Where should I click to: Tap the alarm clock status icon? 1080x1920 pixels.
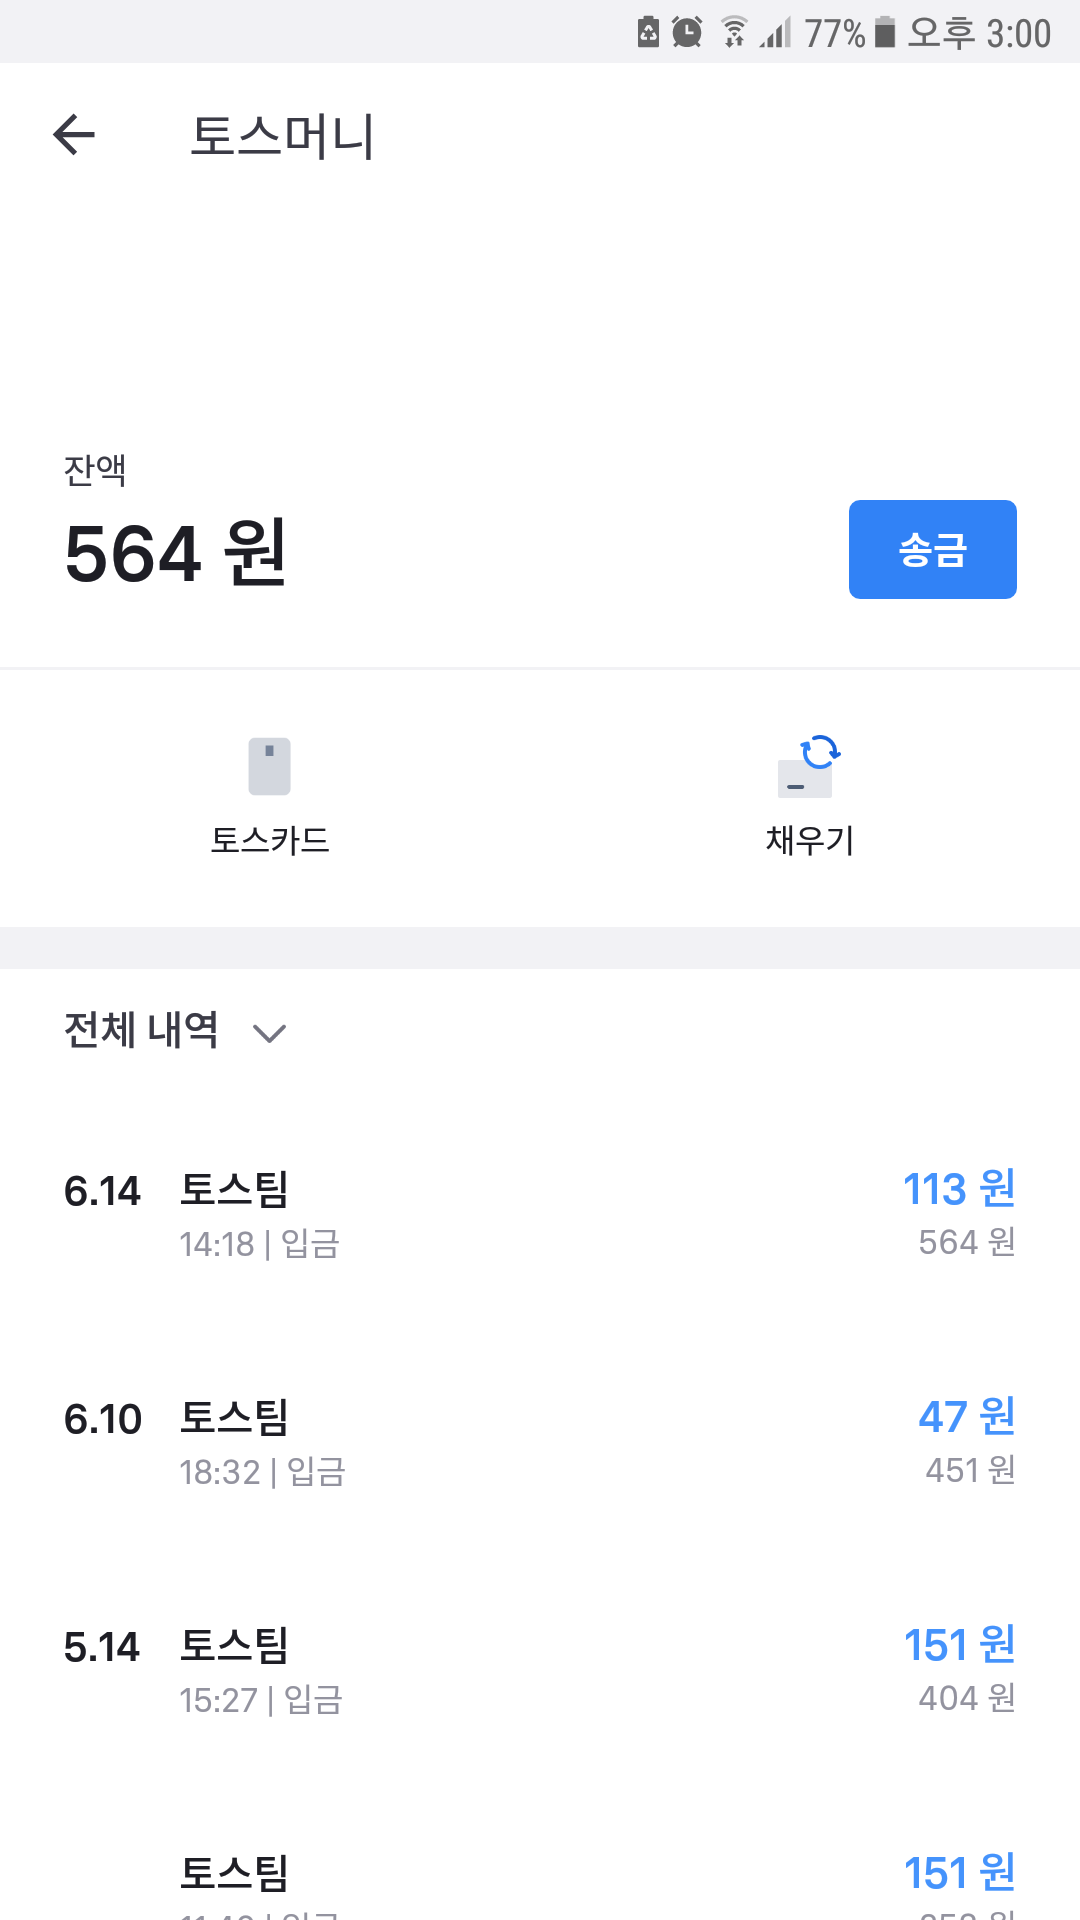point(687,32)
